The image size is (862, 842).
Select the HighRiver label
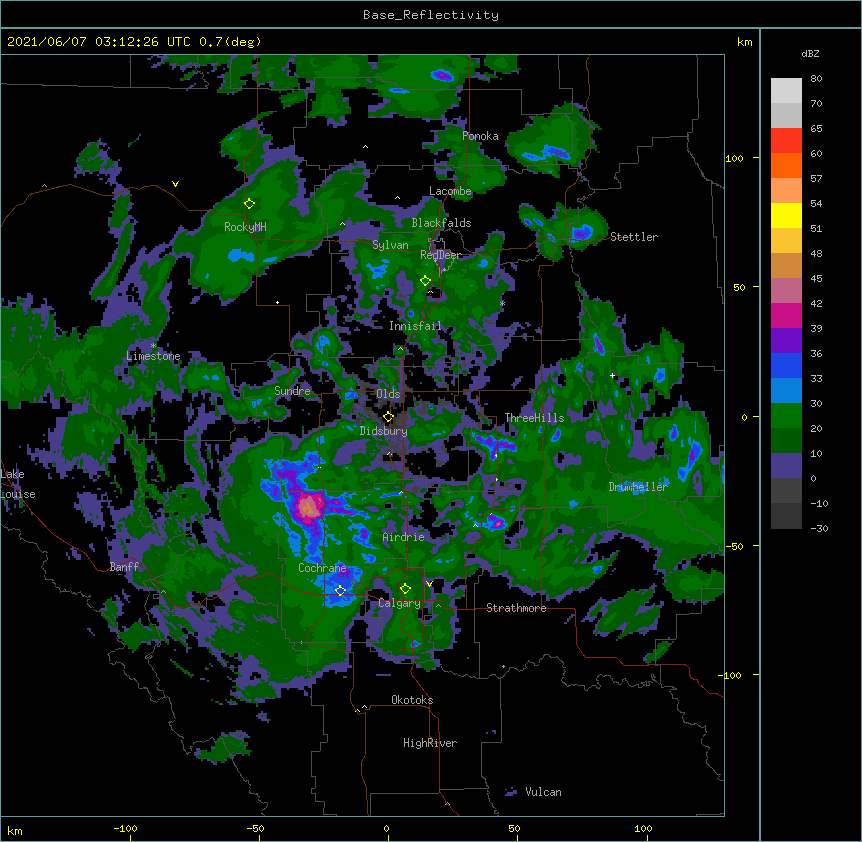(430, 743)
